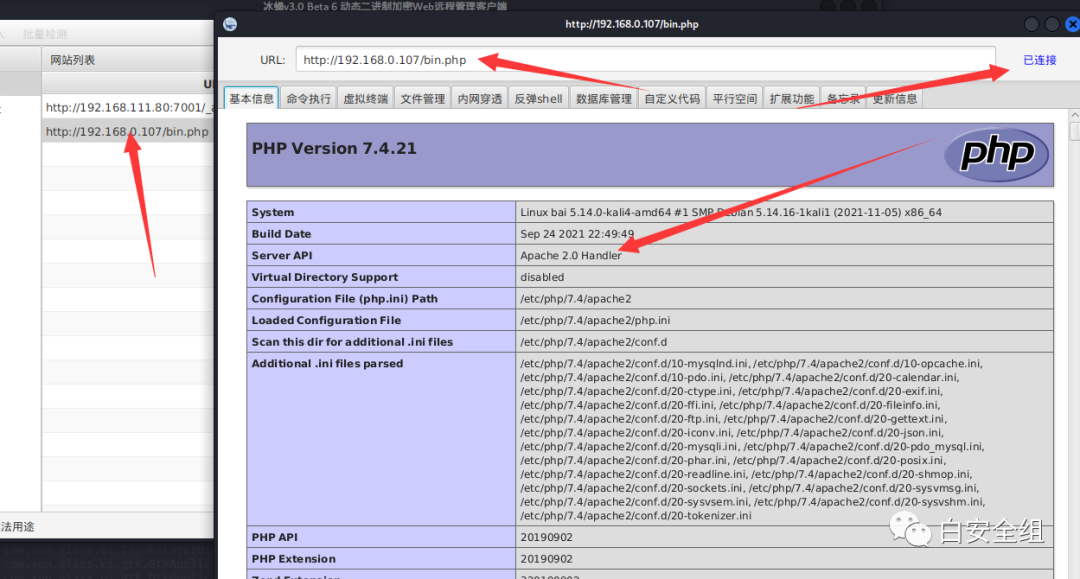Click the 已连接 connection status text
Screen dimensions: 1080x579
[1039, 60]
